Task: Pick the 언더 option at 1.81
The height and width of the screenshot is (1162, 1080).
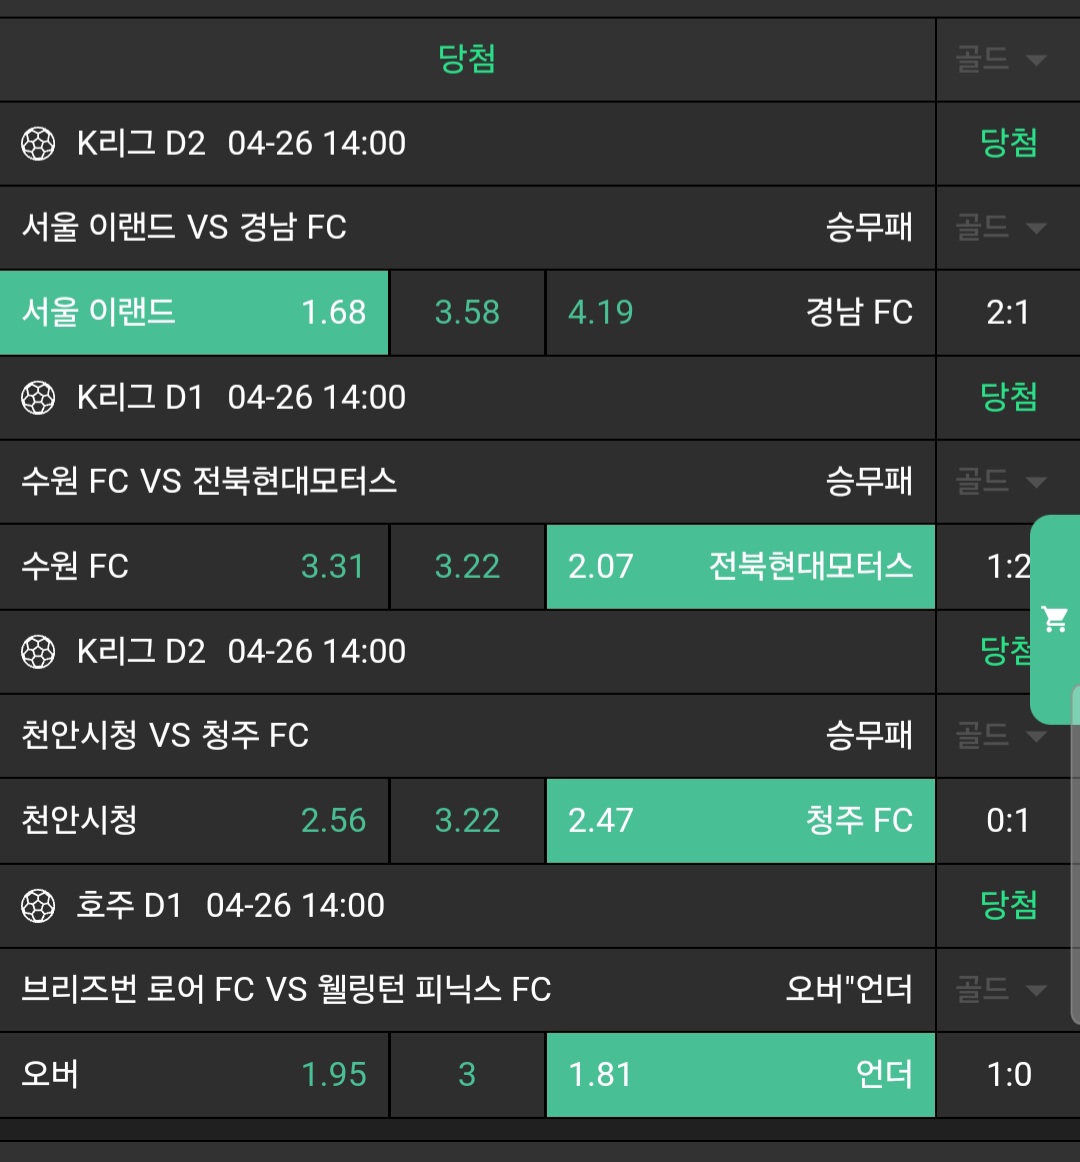Action: [x=740, y=1074]
